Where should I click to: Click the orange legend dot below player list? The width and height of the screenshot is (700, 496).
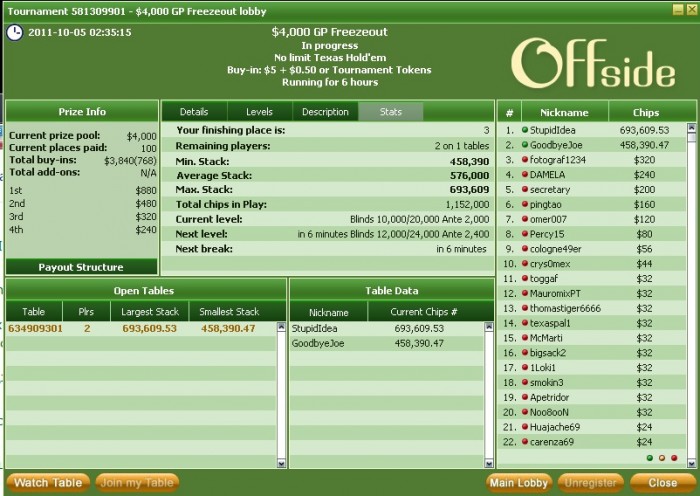coord(662,458)
